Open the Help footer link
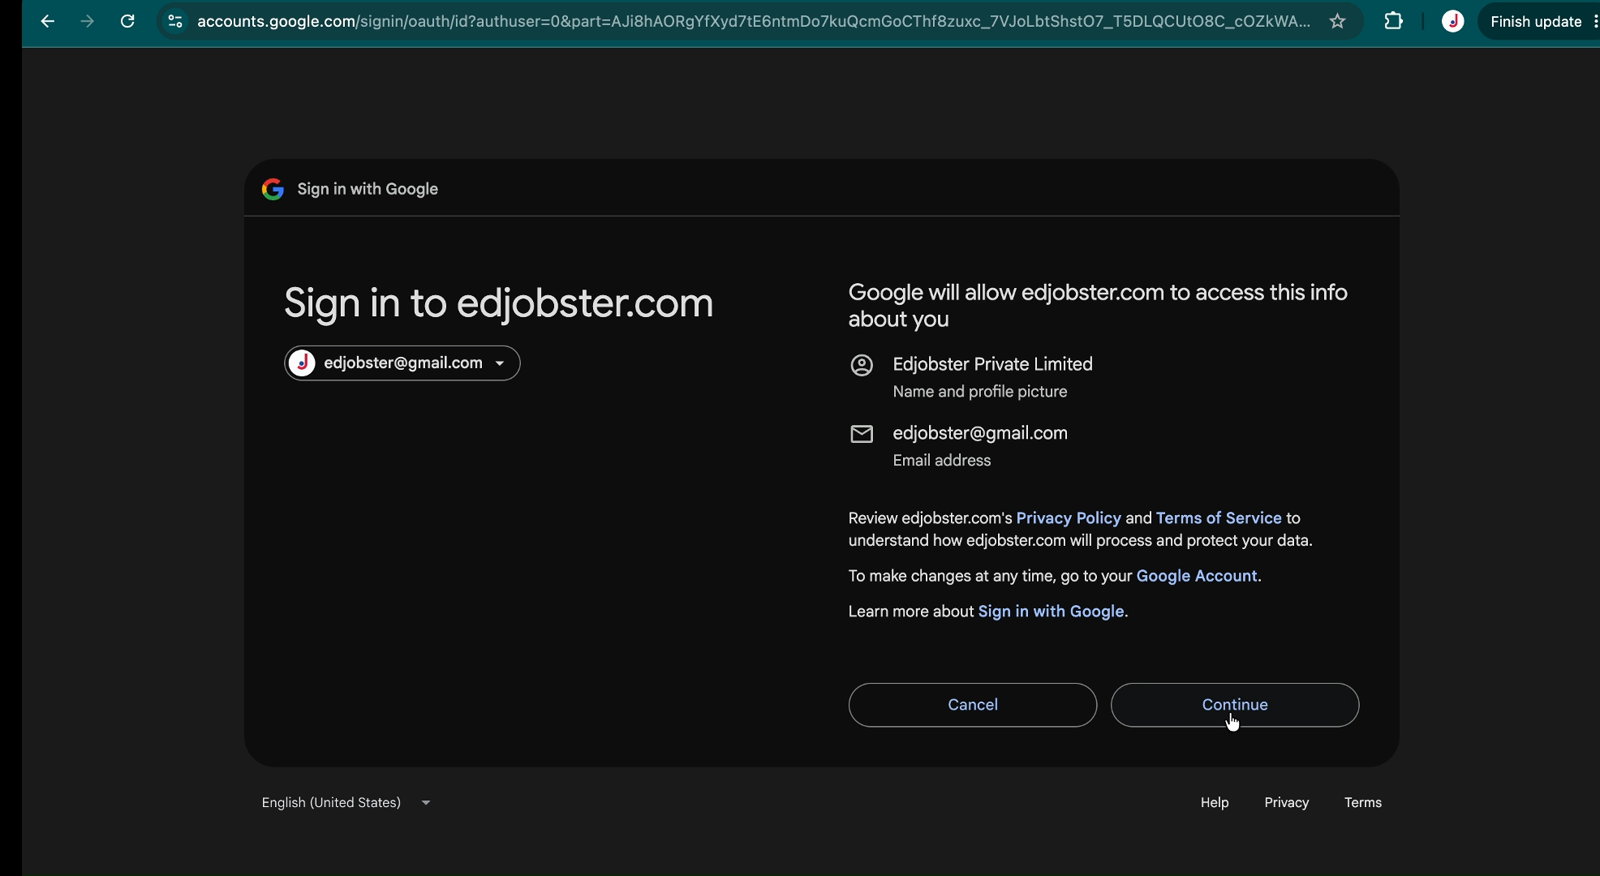 point(1214,803)
